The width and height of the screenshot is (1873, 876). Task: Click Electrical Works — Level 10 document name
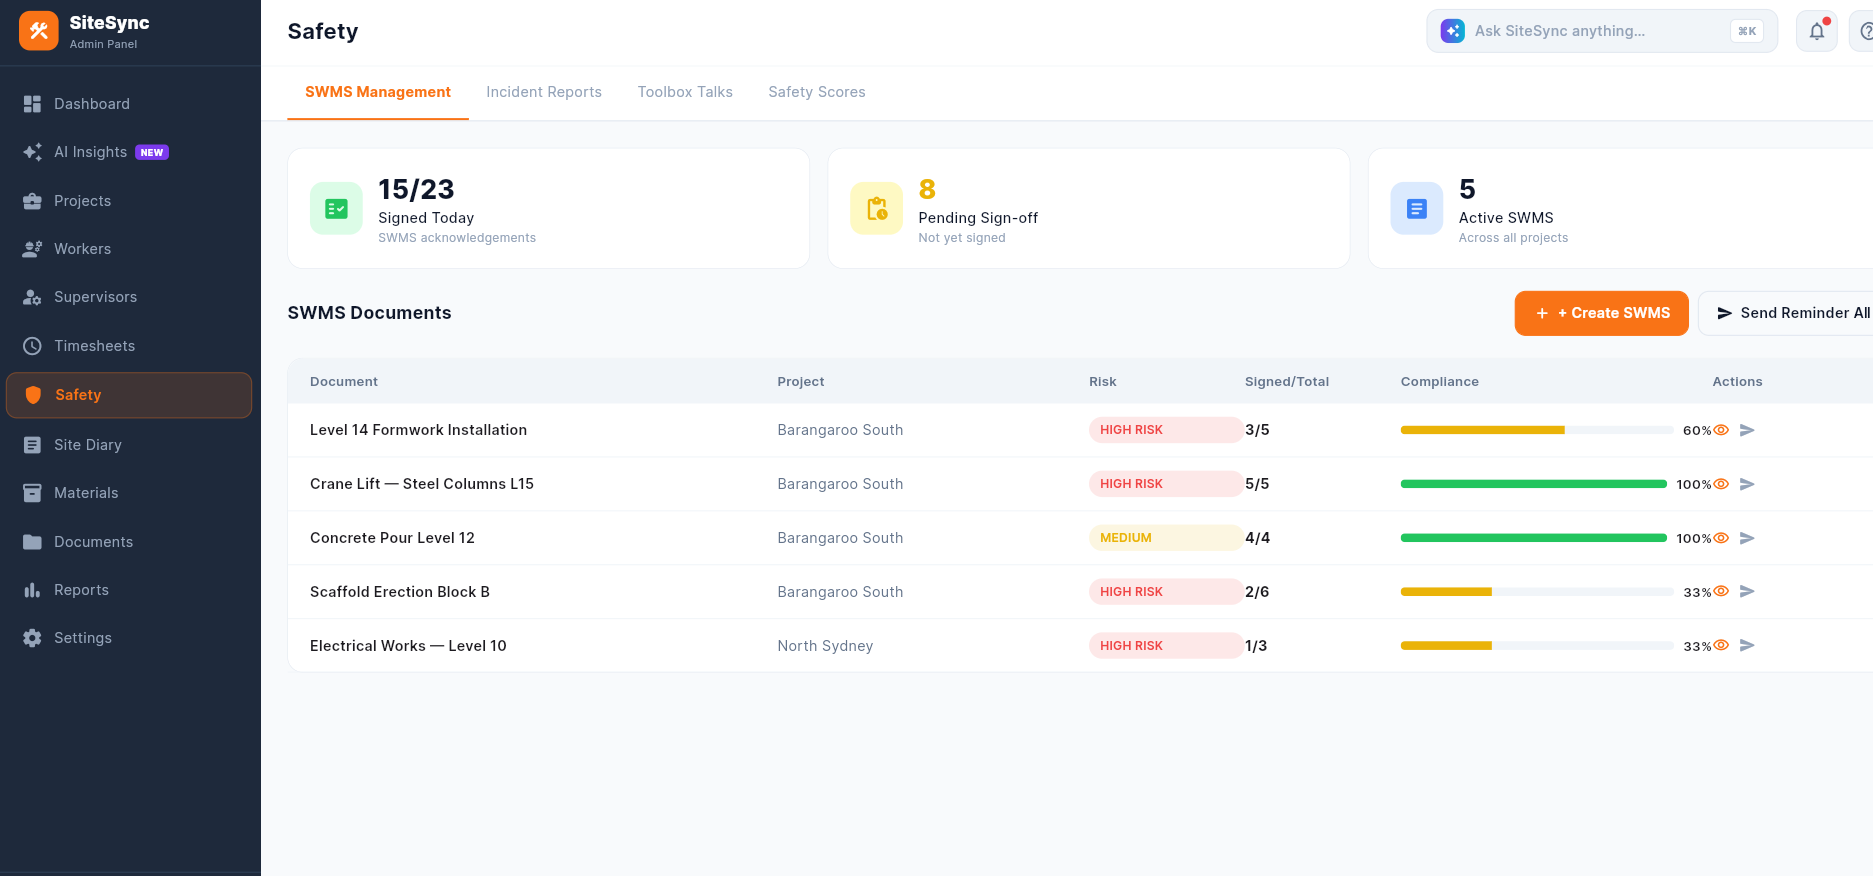(x=408, y=646)
